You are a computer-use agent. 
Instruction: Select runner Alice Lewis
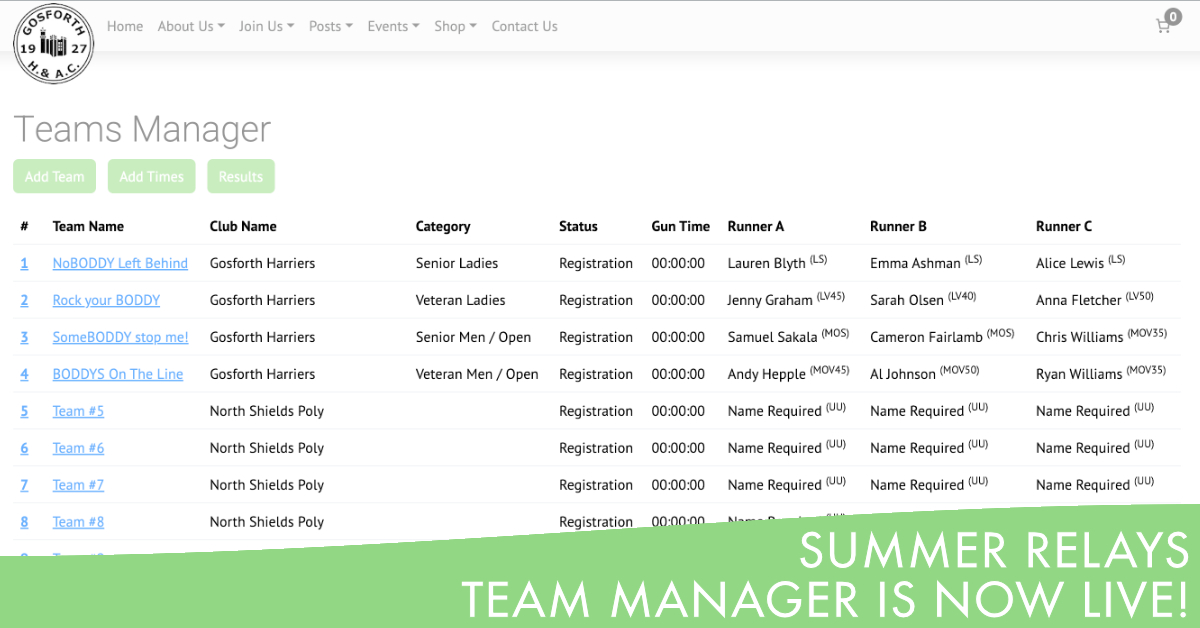[x=1070, y=263]
